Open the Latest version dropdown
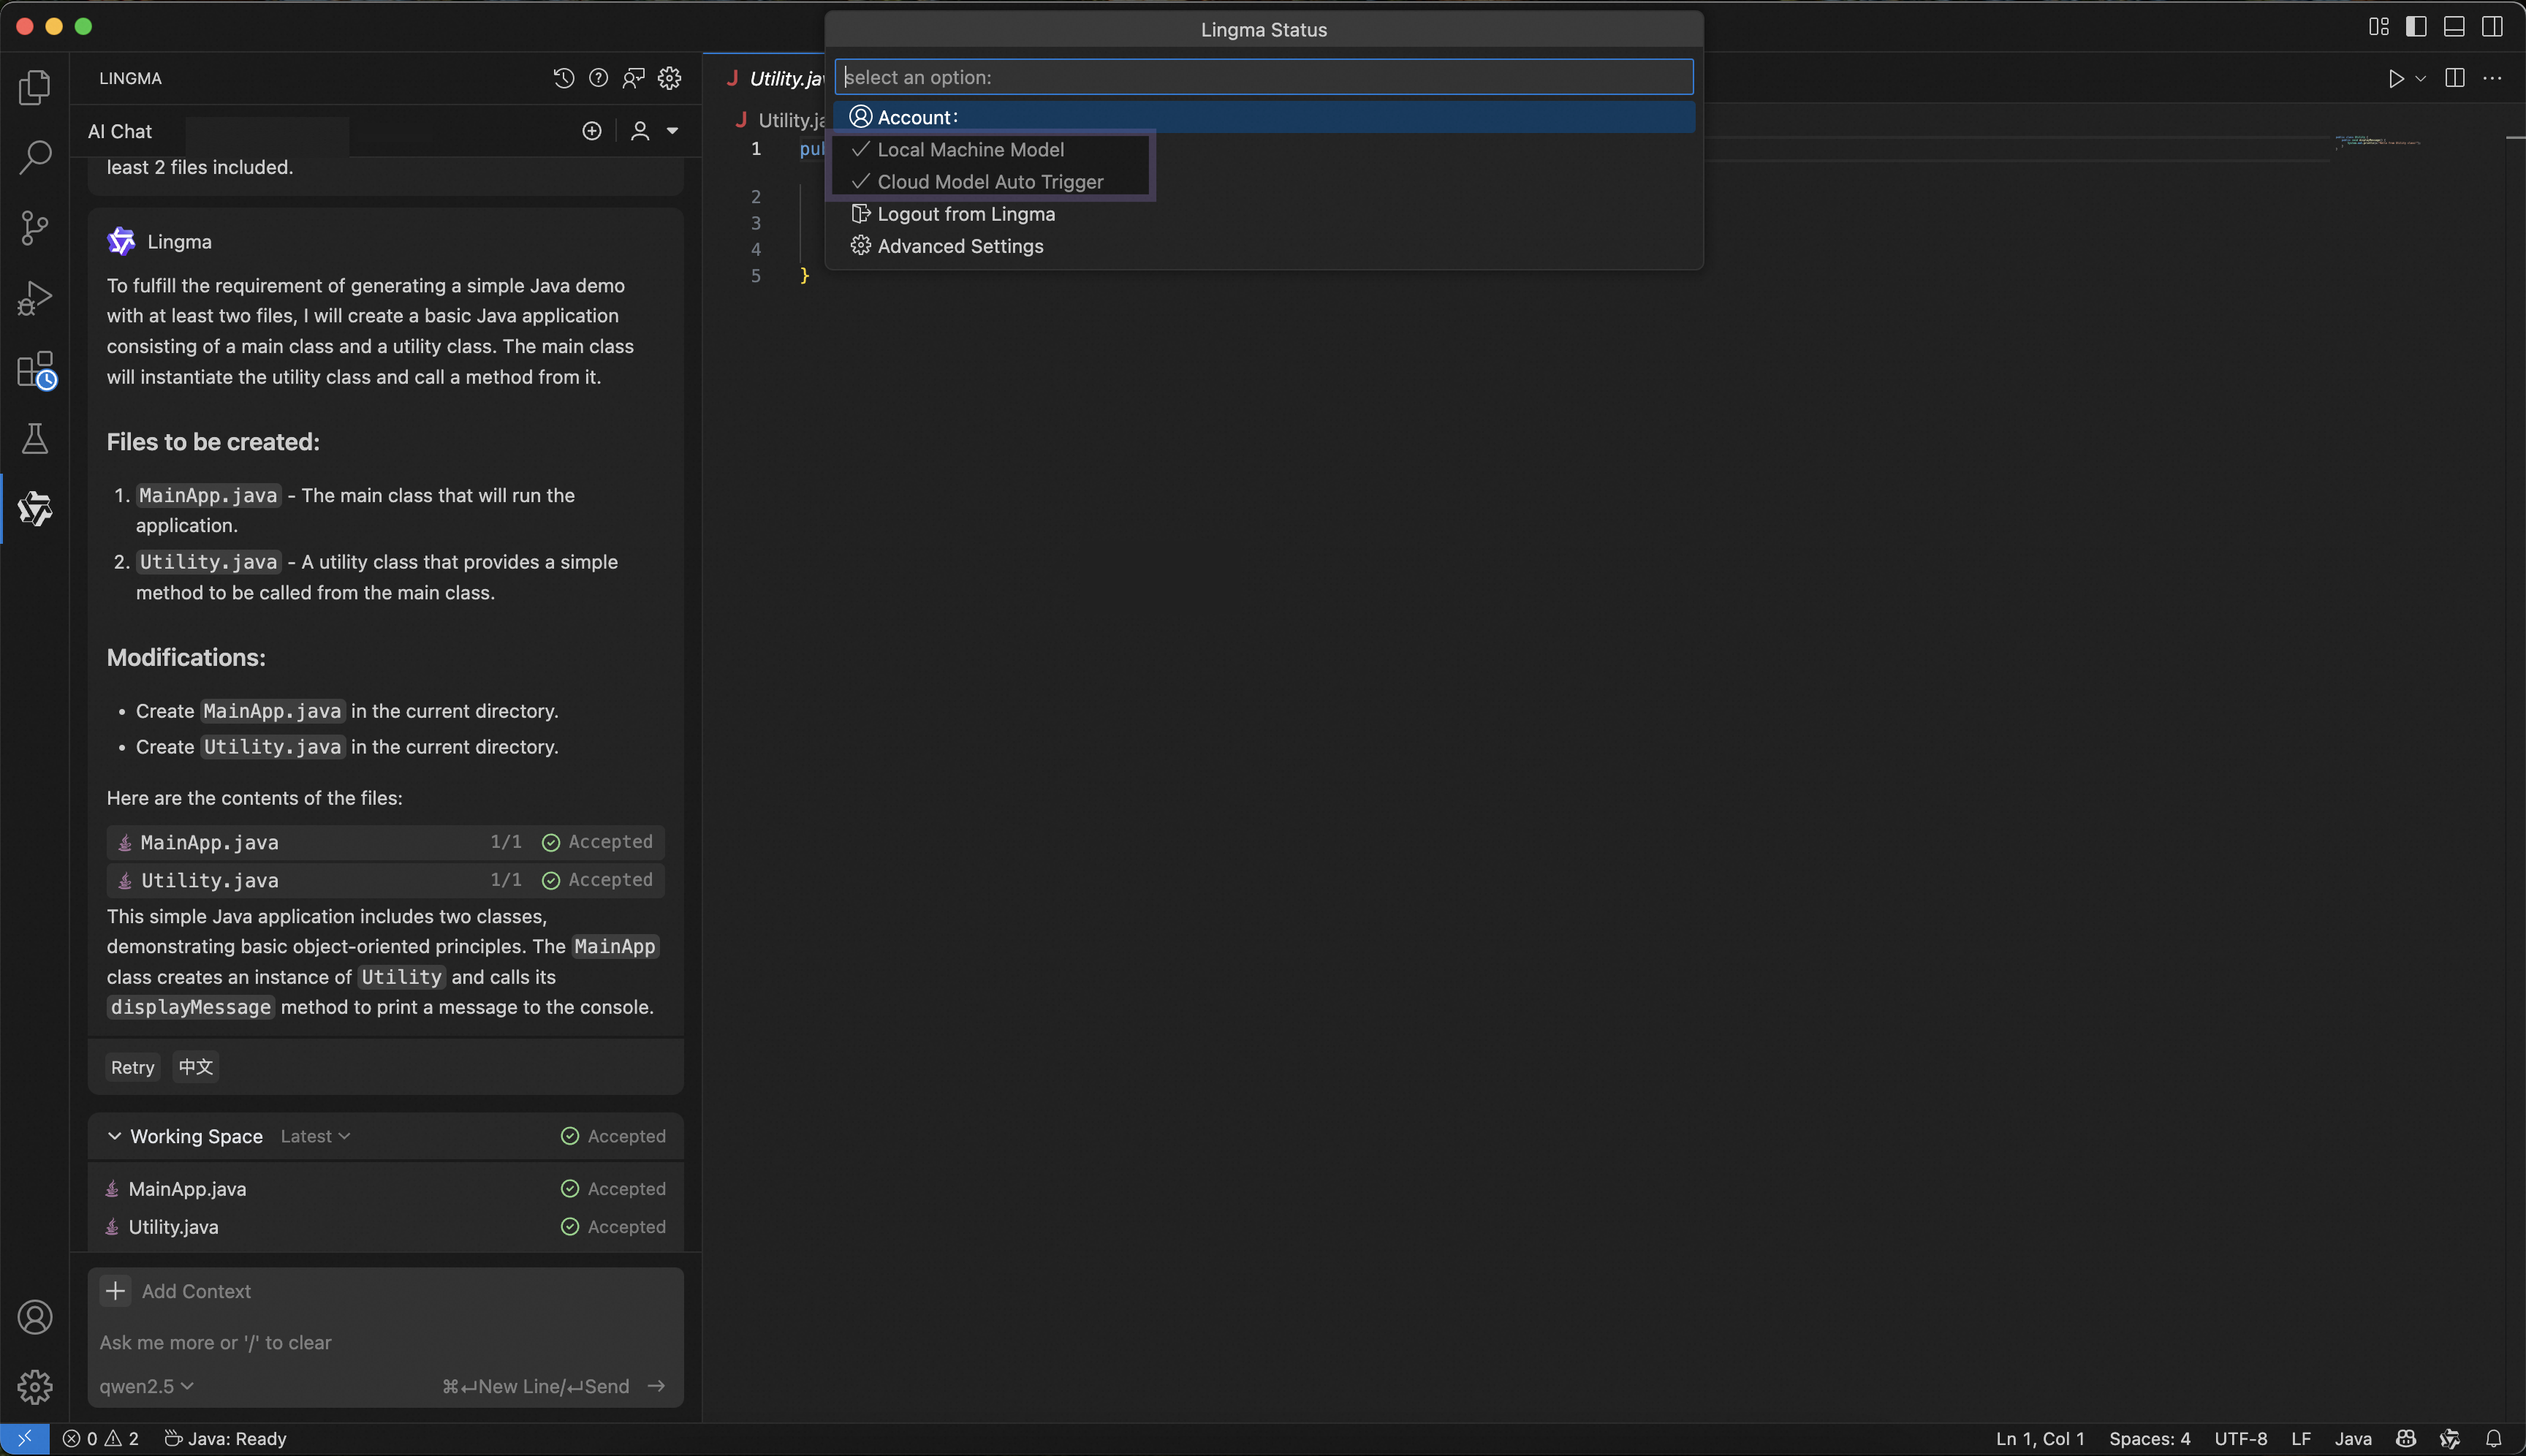This screenshot has height=1456, width=2526. pos(315,1136)
